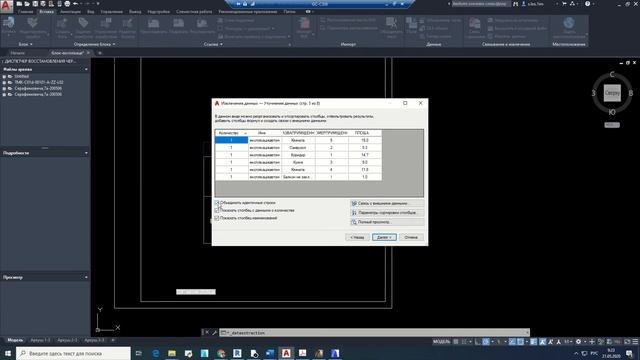This screenshot has height=360, width=640.
Task: Select the Коридор cell in the table
Action: click(298, 155)
